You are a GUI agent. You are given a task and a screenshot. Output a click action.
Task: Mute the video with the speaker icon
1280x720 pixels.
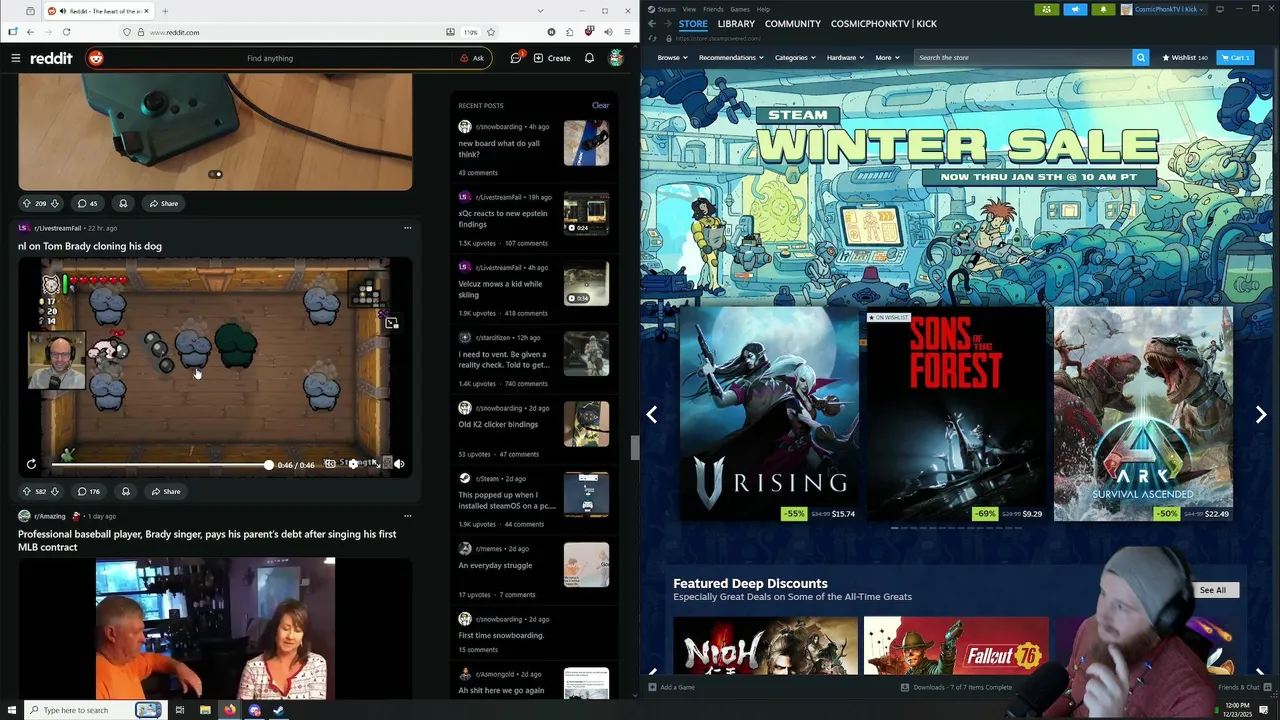pyautogui.click(x=399, y=464)
